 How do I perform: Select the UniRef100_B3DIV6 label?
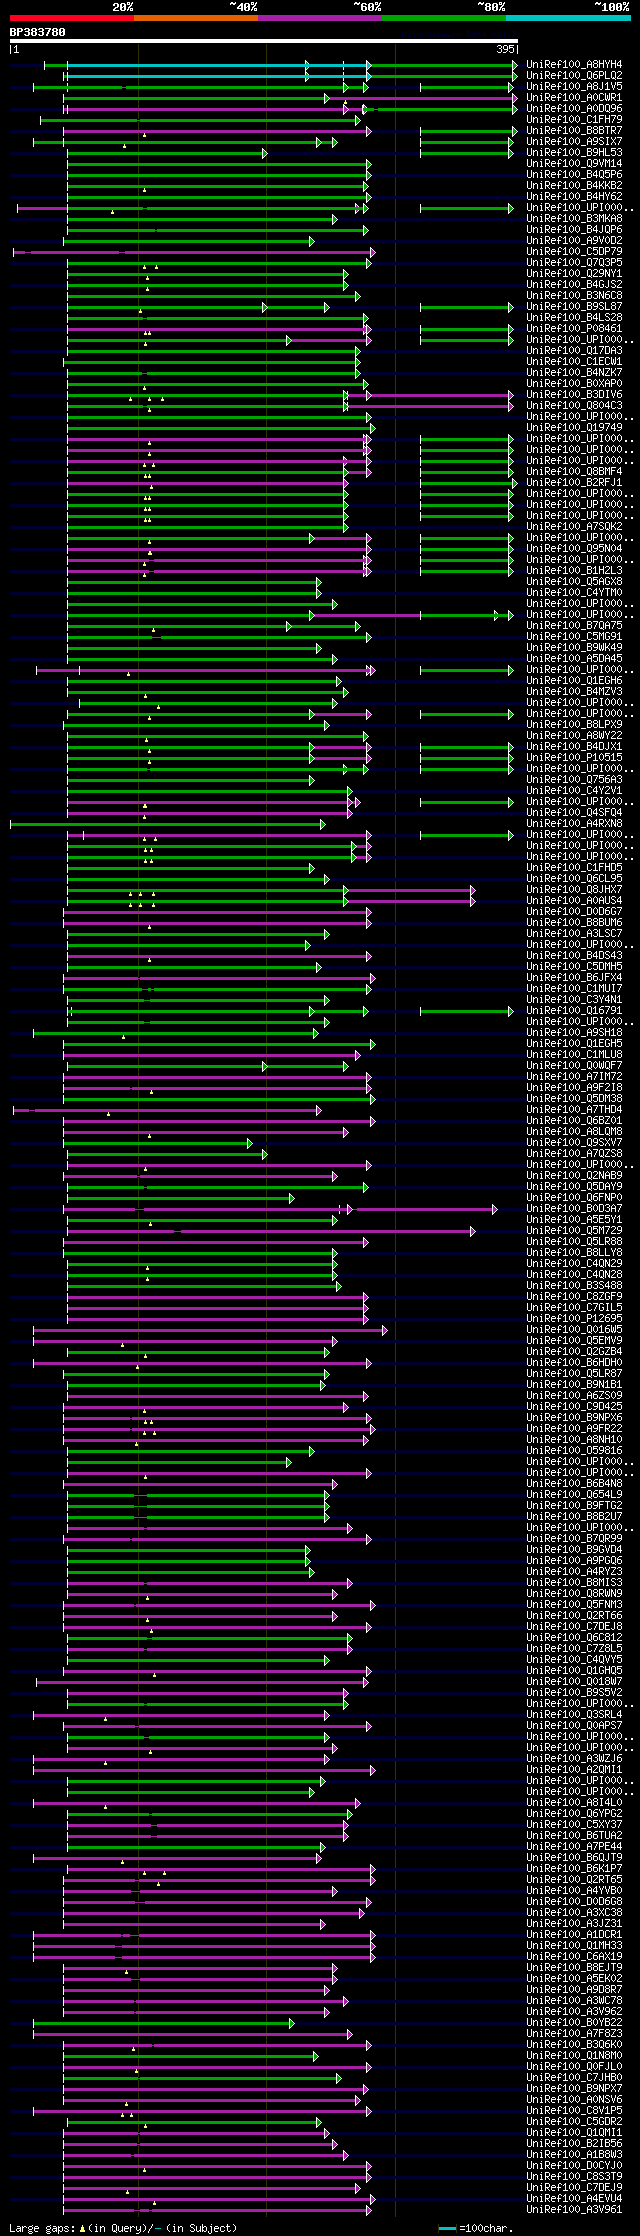coord(574,394)
